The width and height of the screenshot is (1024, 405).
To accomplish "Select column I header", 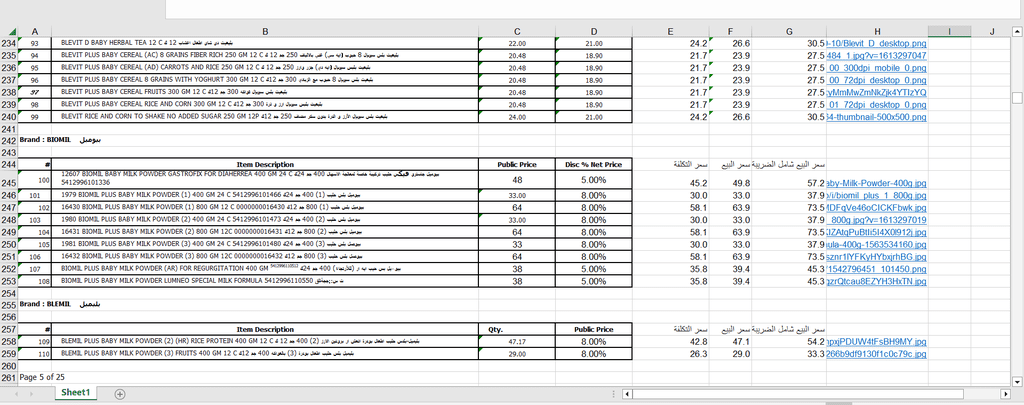I will 949,31.
